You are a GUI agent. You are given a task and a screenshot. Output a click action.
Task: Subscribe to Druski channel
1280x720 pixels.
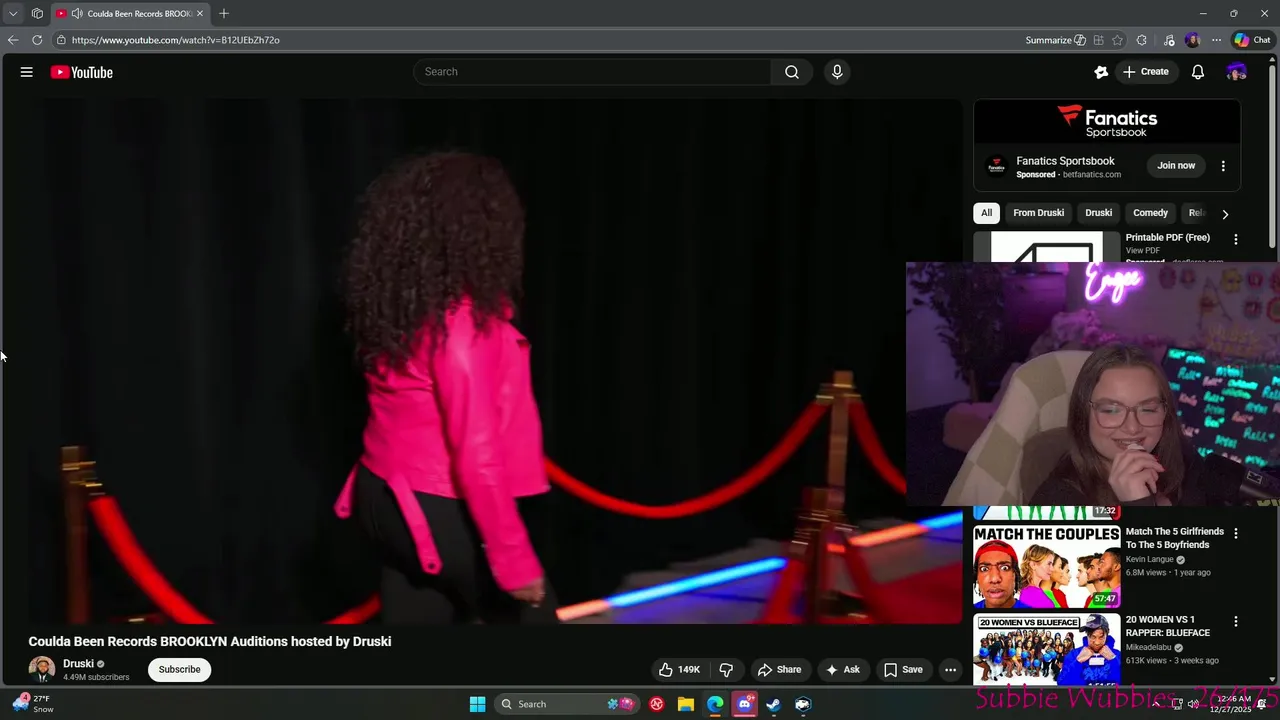[x=180, y=670]
